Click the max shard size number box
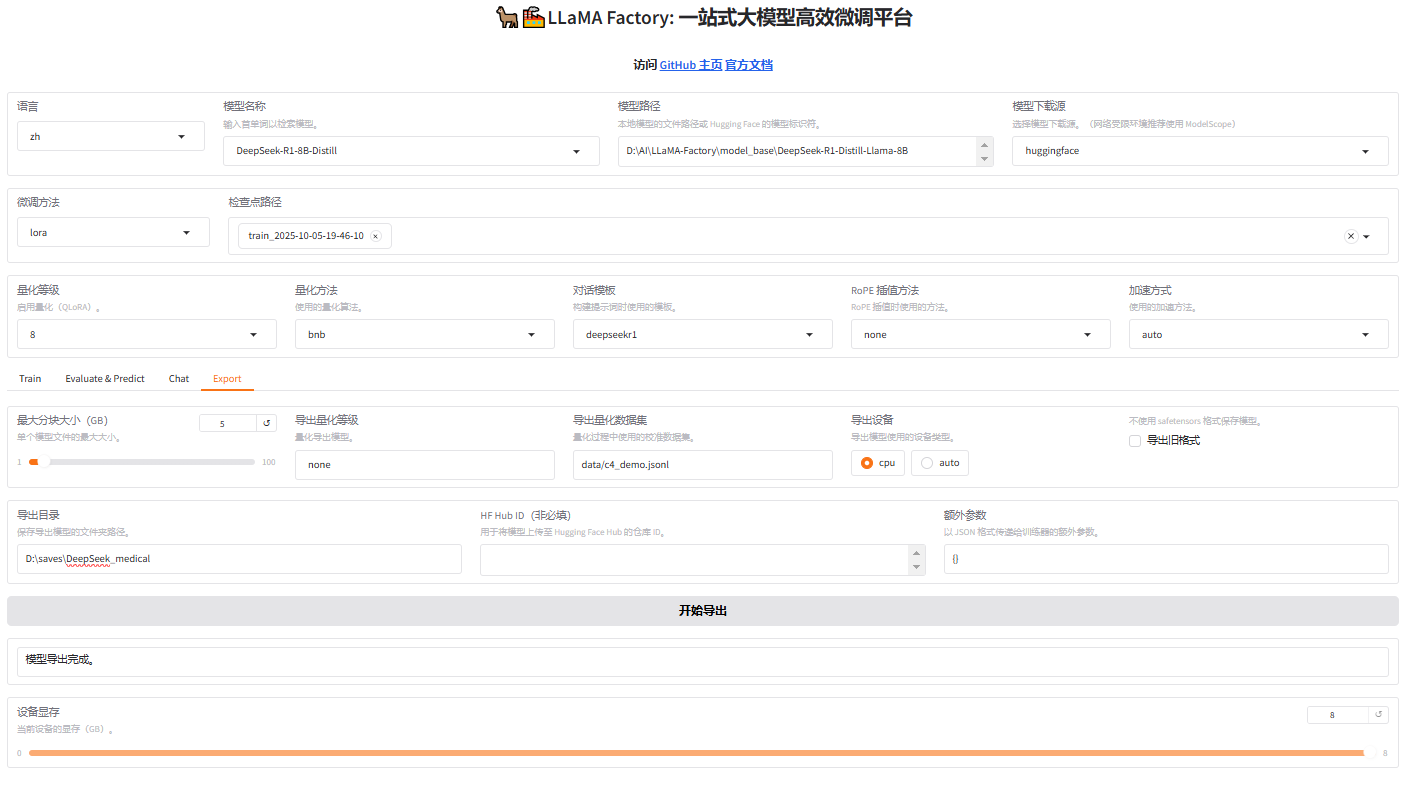The width and height of the screenshot is (1409, 787). (x=228, y=423)
